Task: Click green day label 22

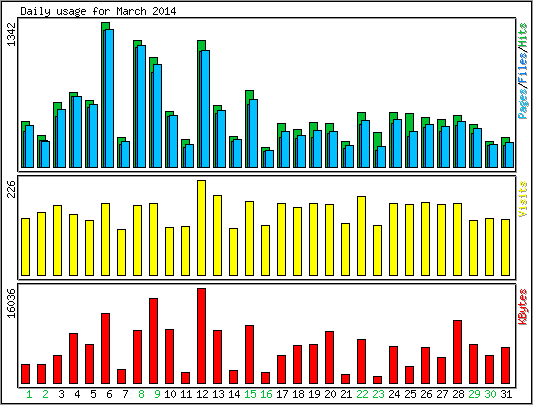Action: coord(362,394)
